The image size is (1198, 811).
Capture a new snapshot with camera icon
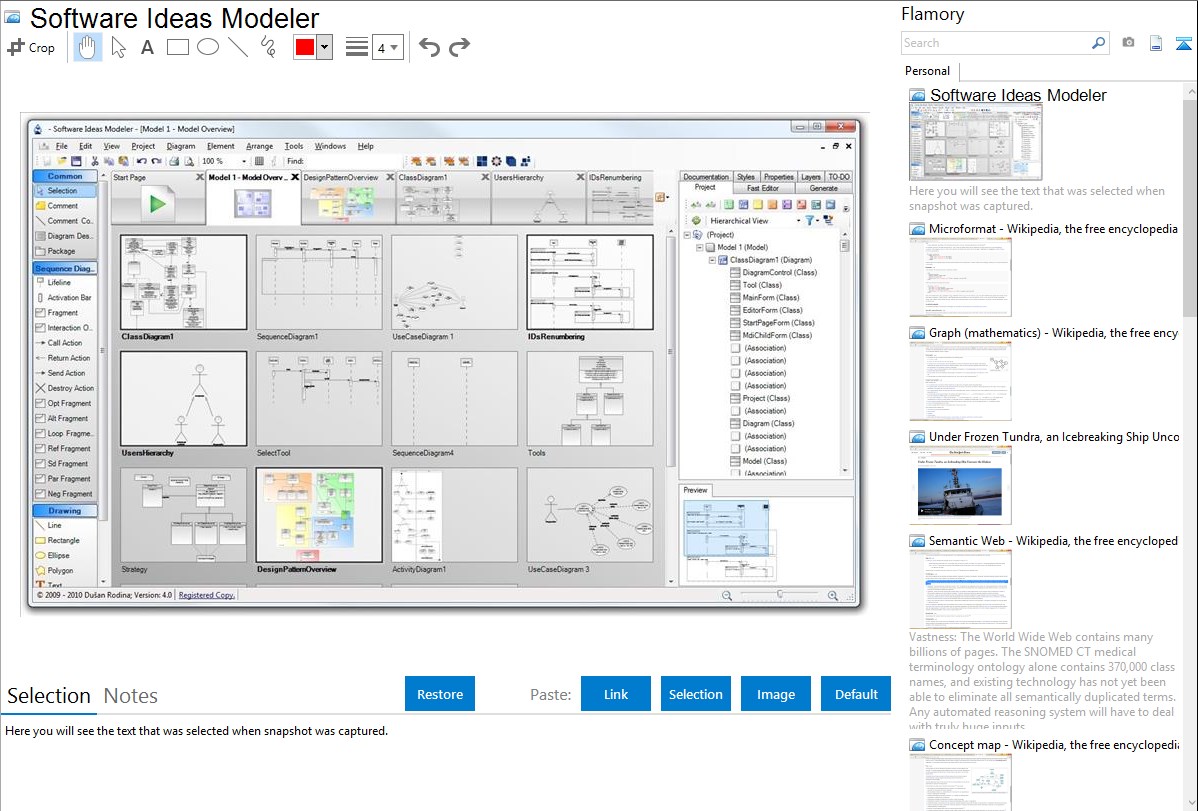tap(1128, 43)
